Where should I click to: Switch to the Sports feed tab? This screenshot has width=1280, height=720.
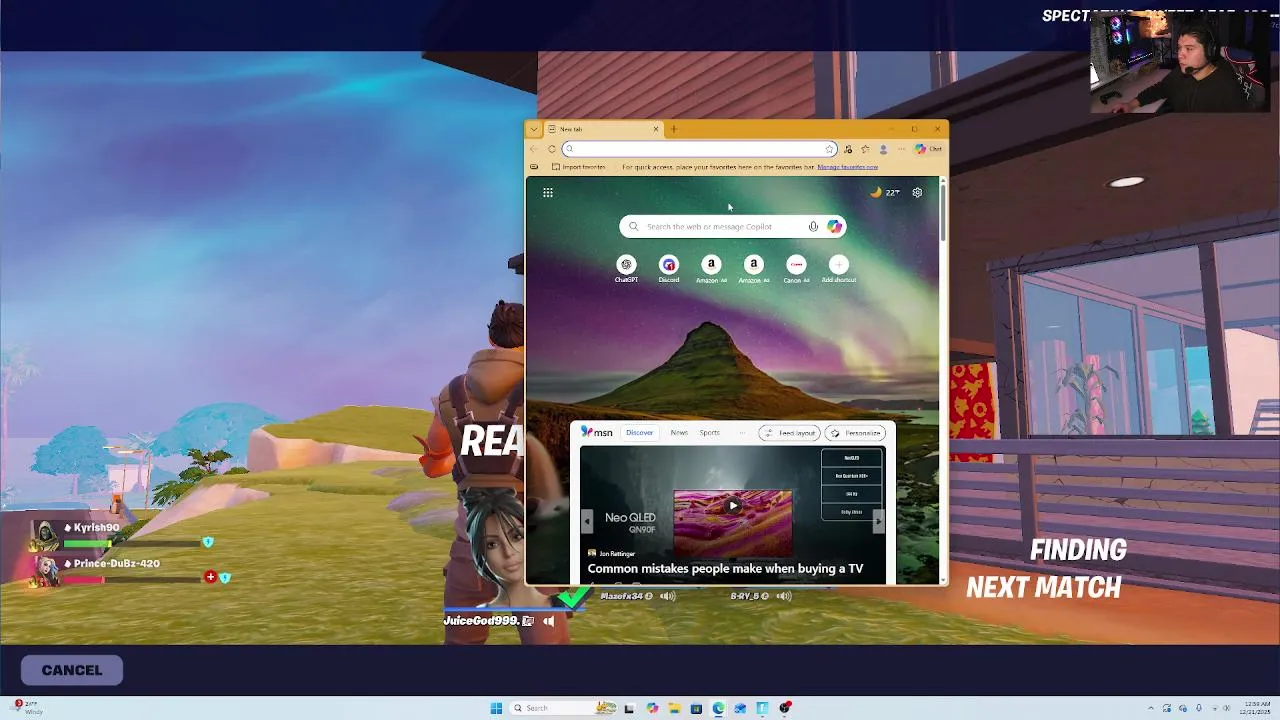click(x=709, y=433)
